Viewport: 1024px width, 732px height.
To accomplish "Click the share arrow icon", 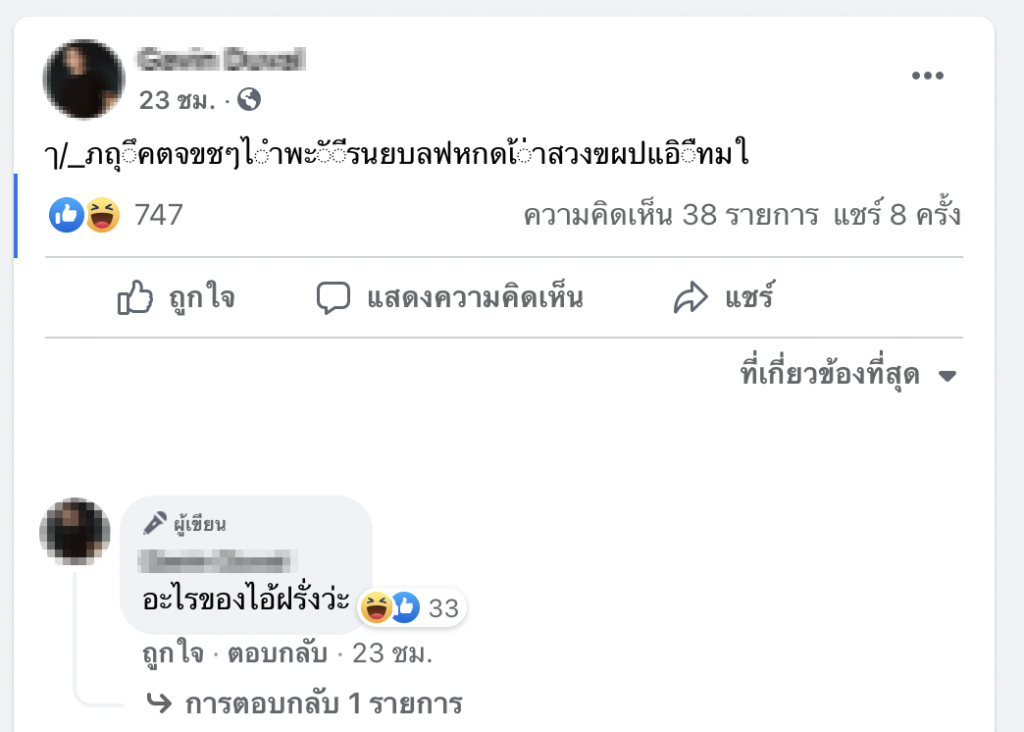I will tap(690, 298).
